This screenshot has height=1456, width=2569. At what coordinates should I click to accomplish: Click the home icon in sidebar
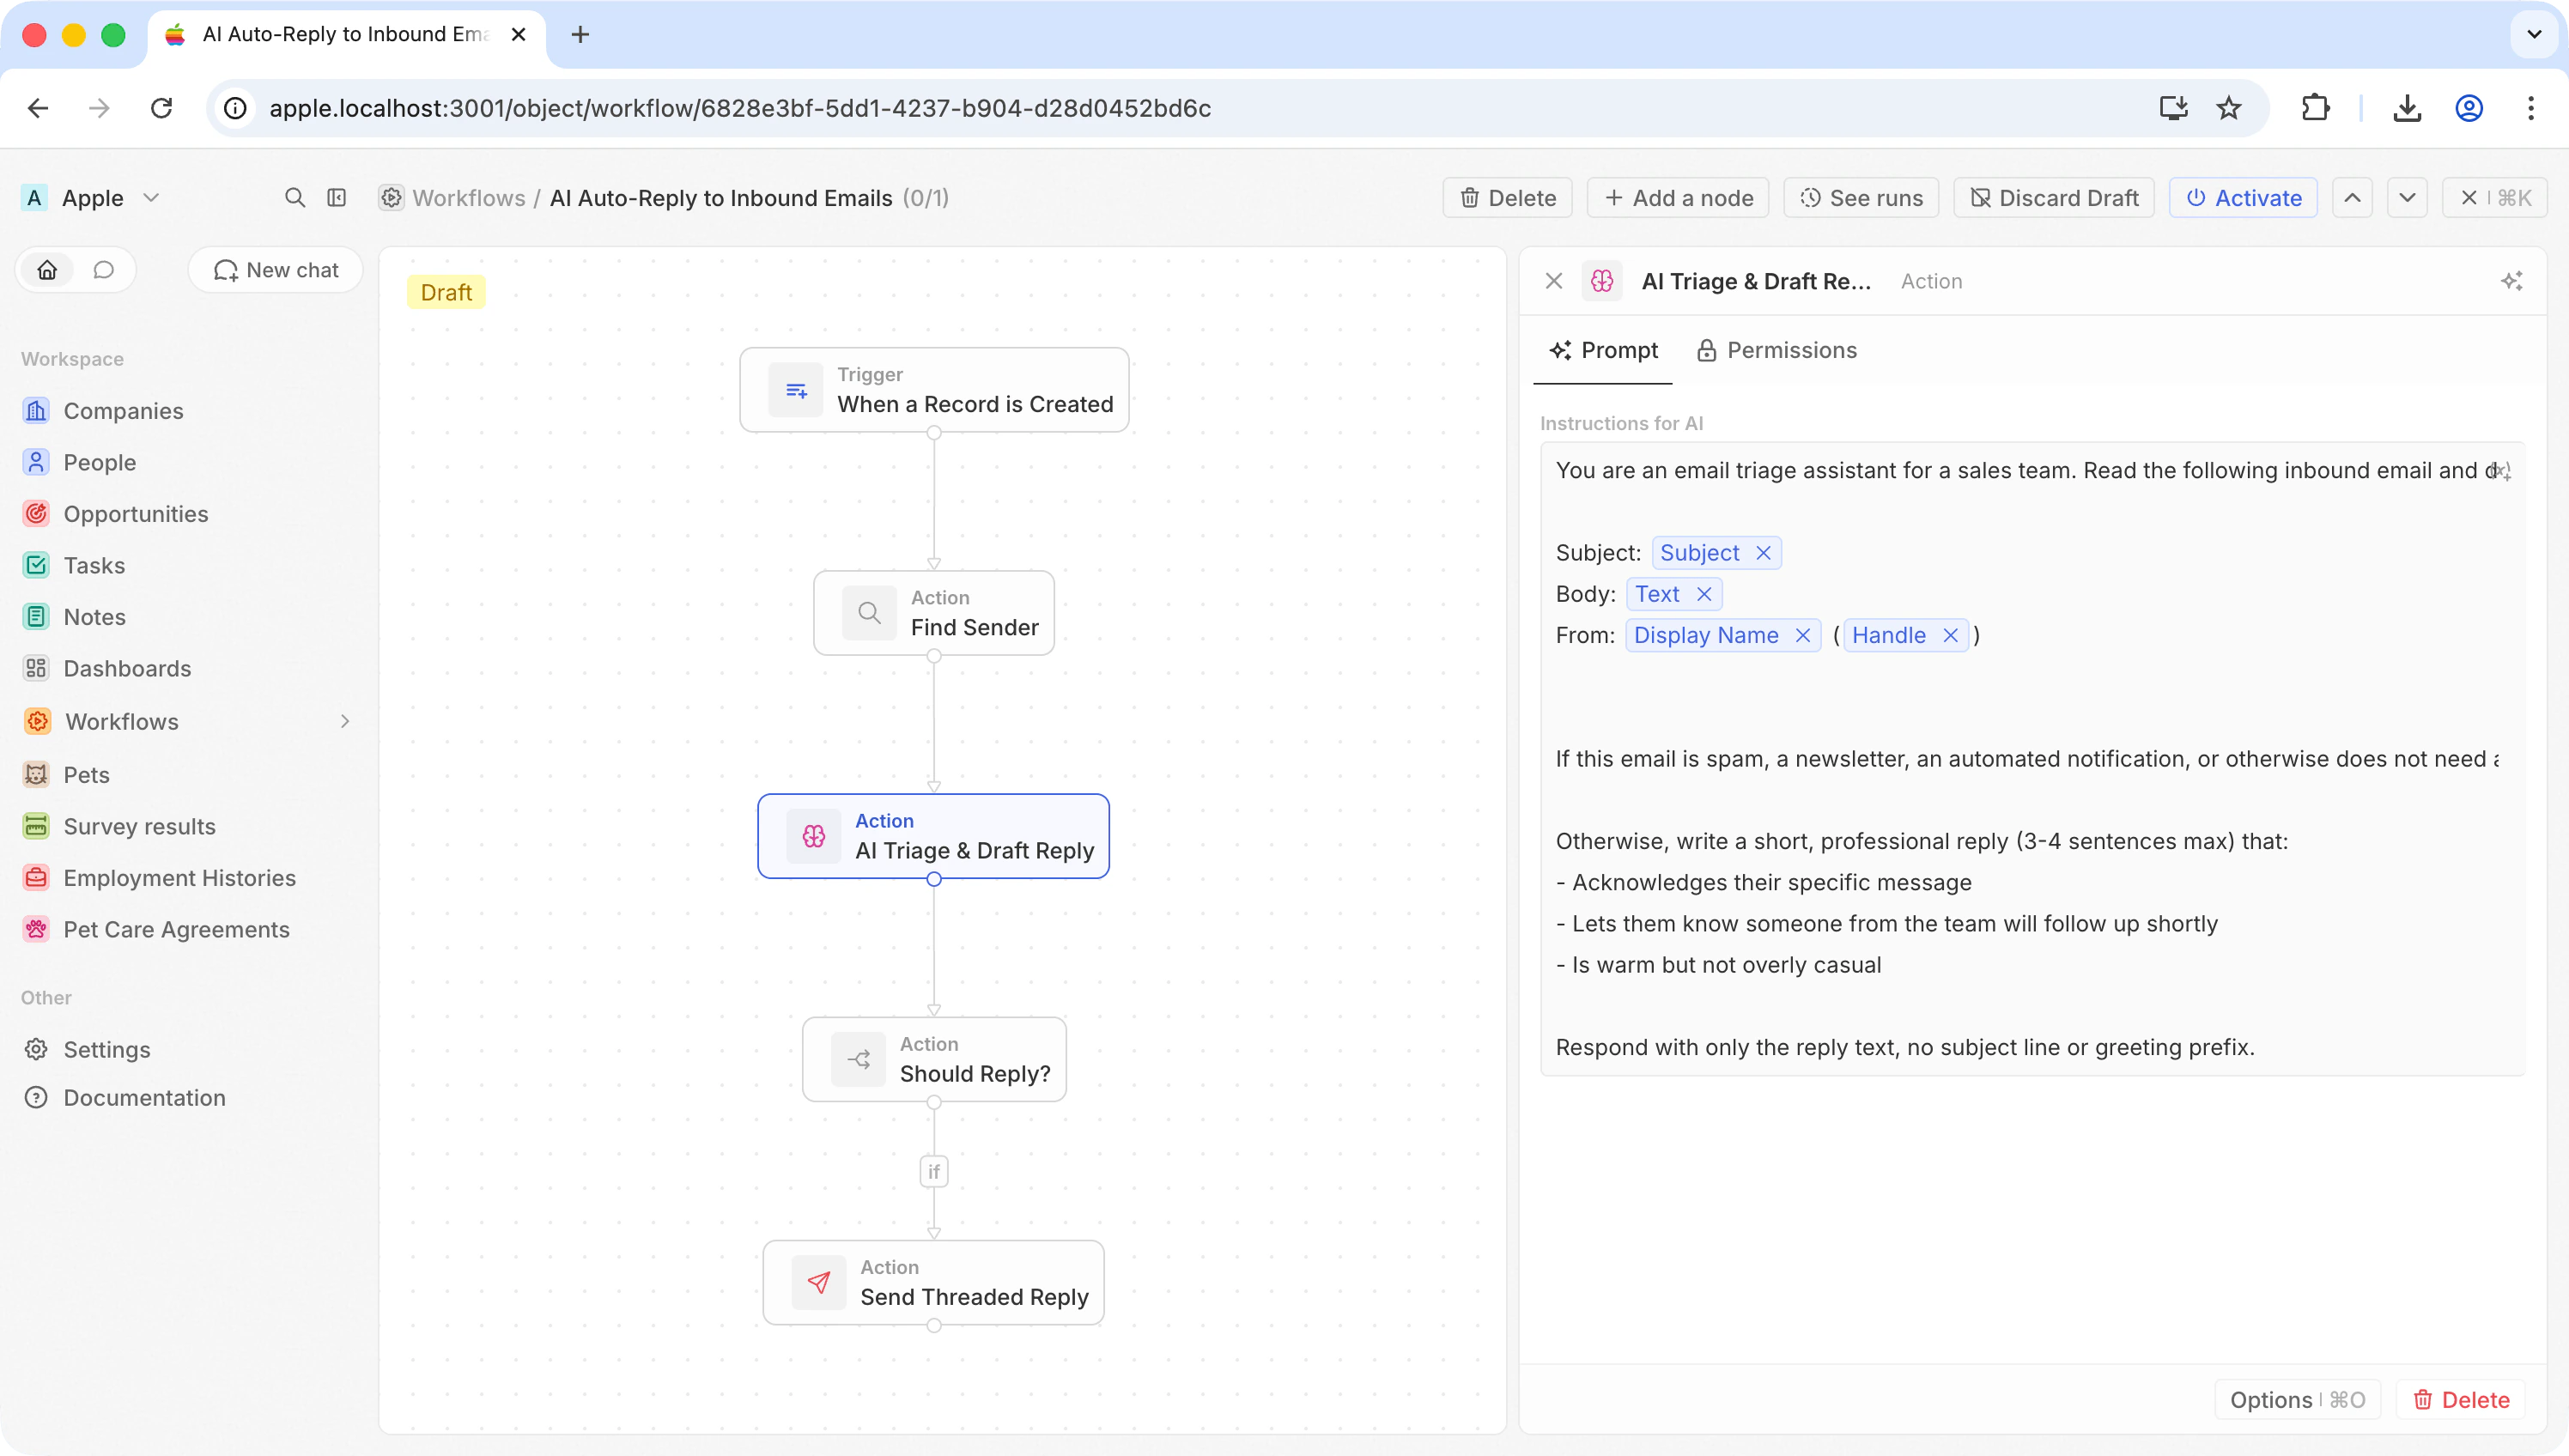click(47, 270)
